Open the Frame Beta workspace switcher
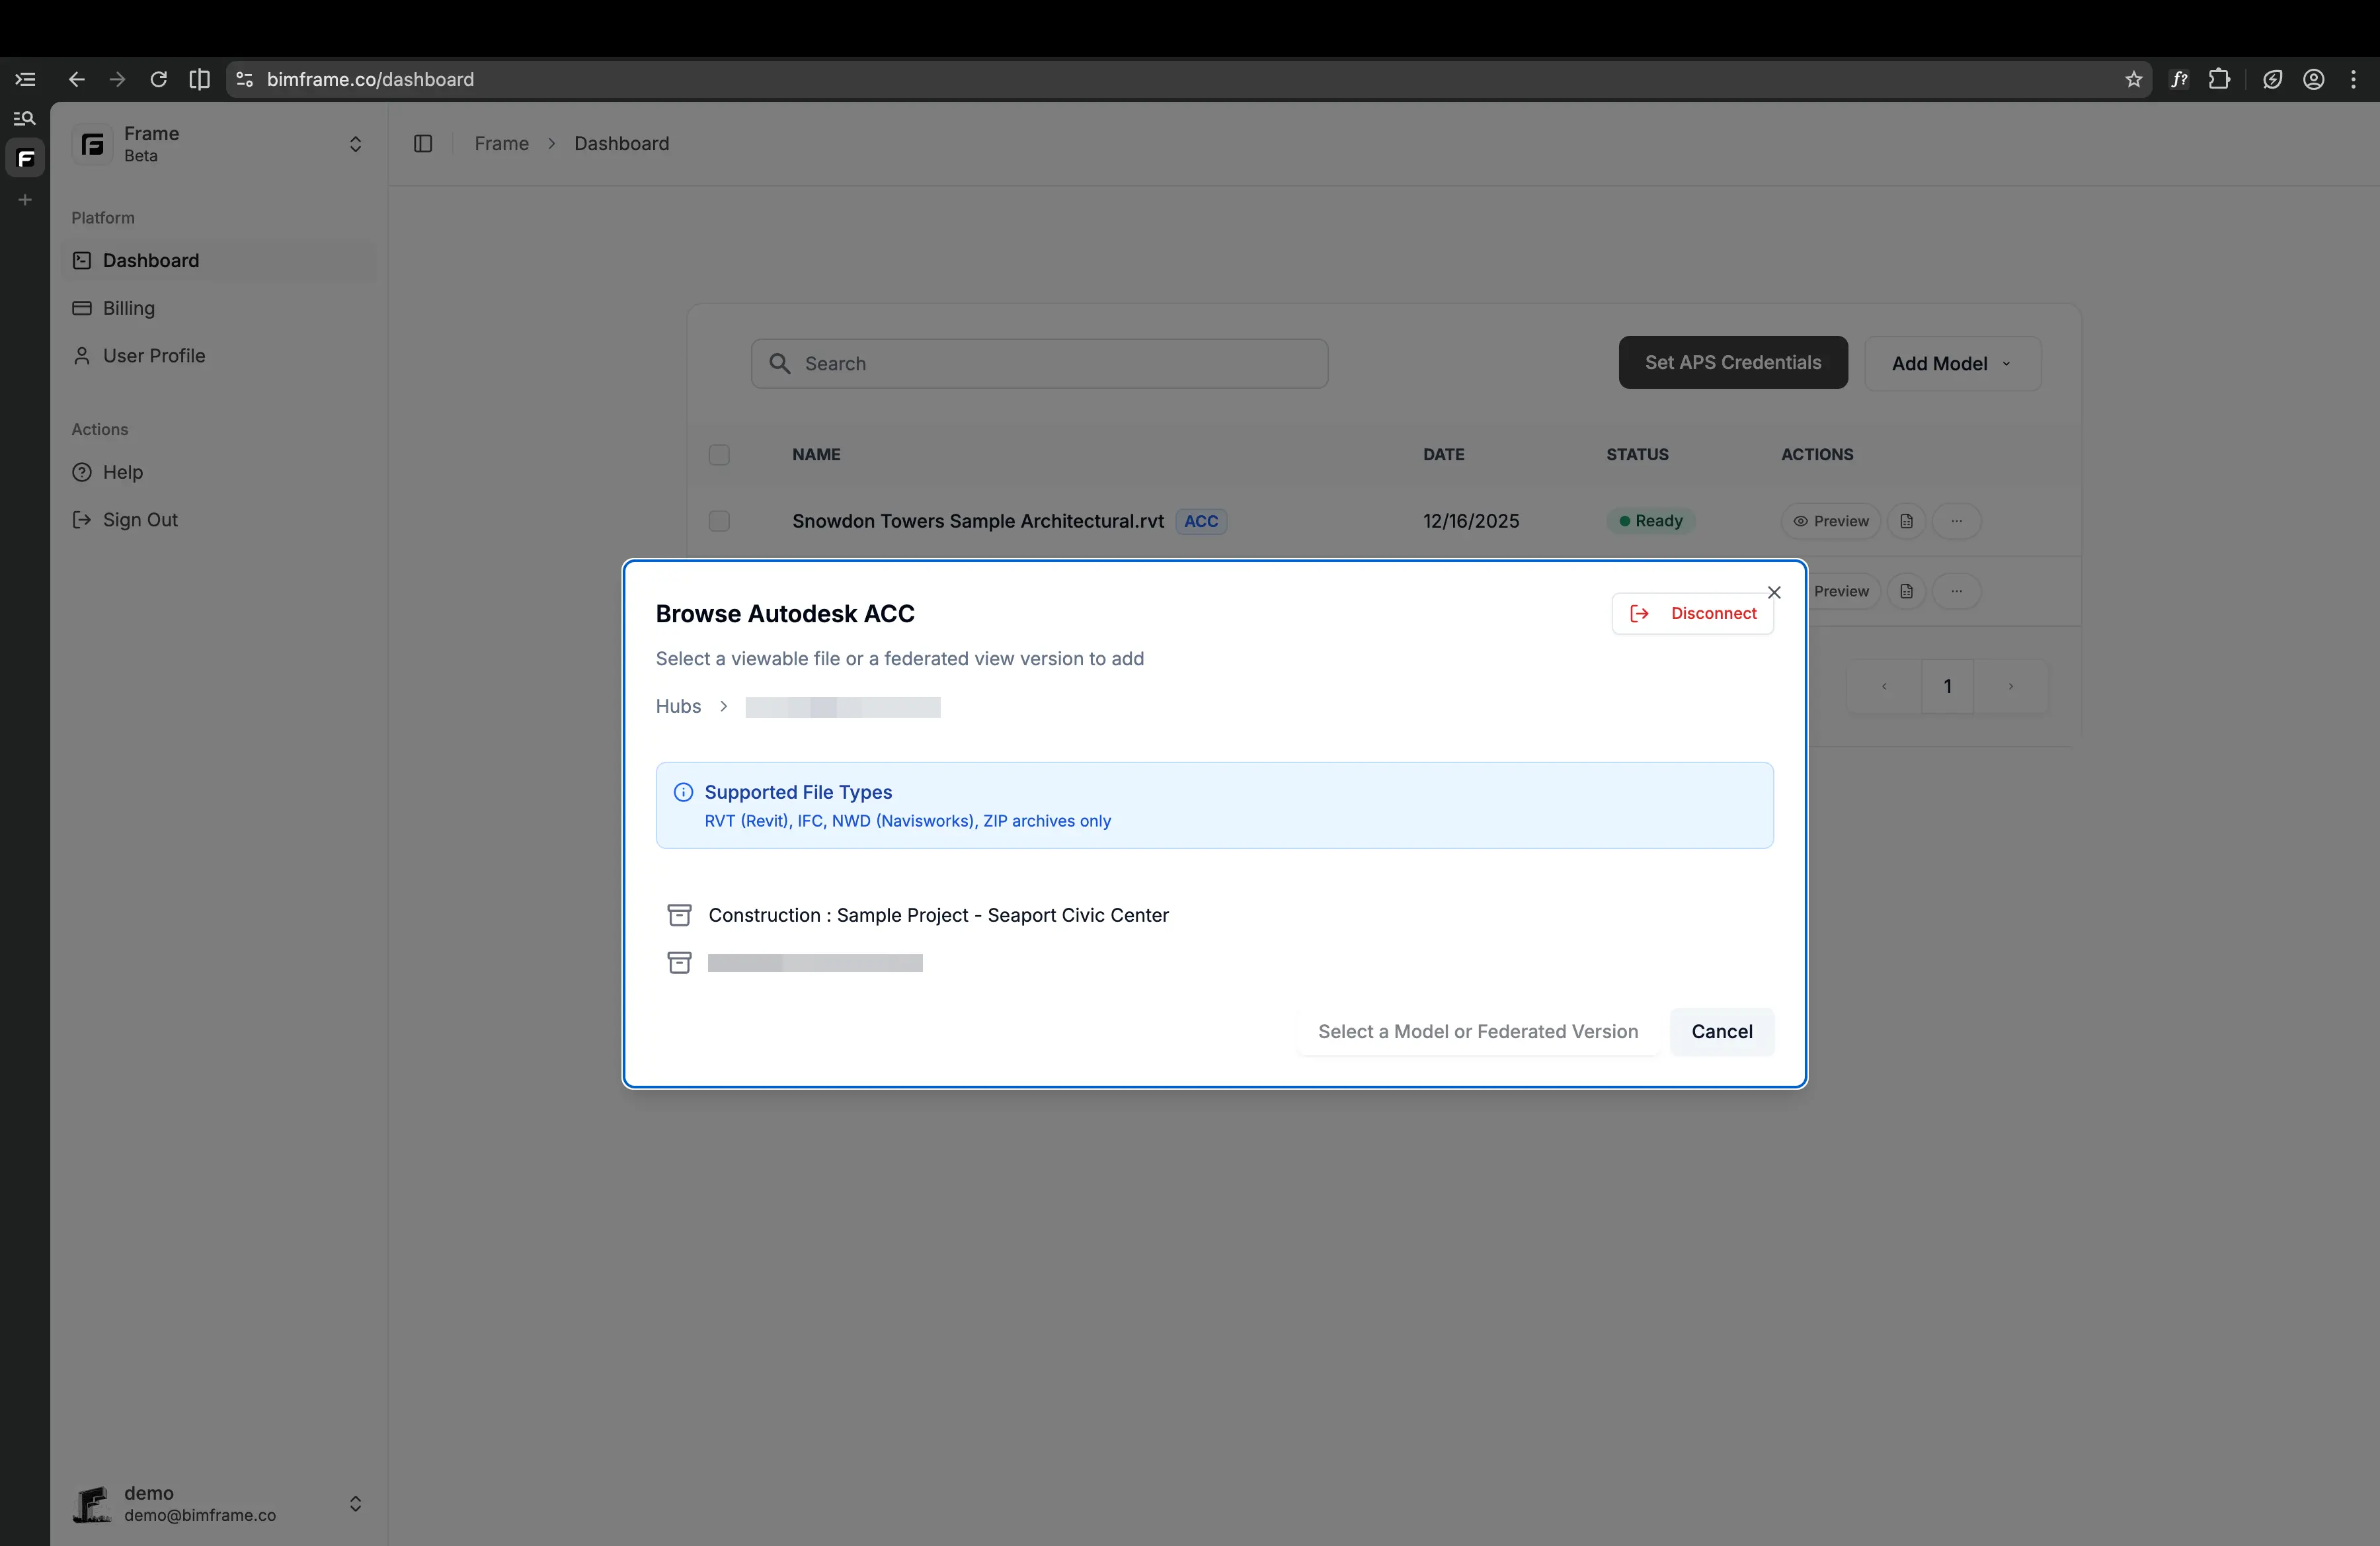The image size is (2380, 1546). pyautogui.click(x=355, y=144)
